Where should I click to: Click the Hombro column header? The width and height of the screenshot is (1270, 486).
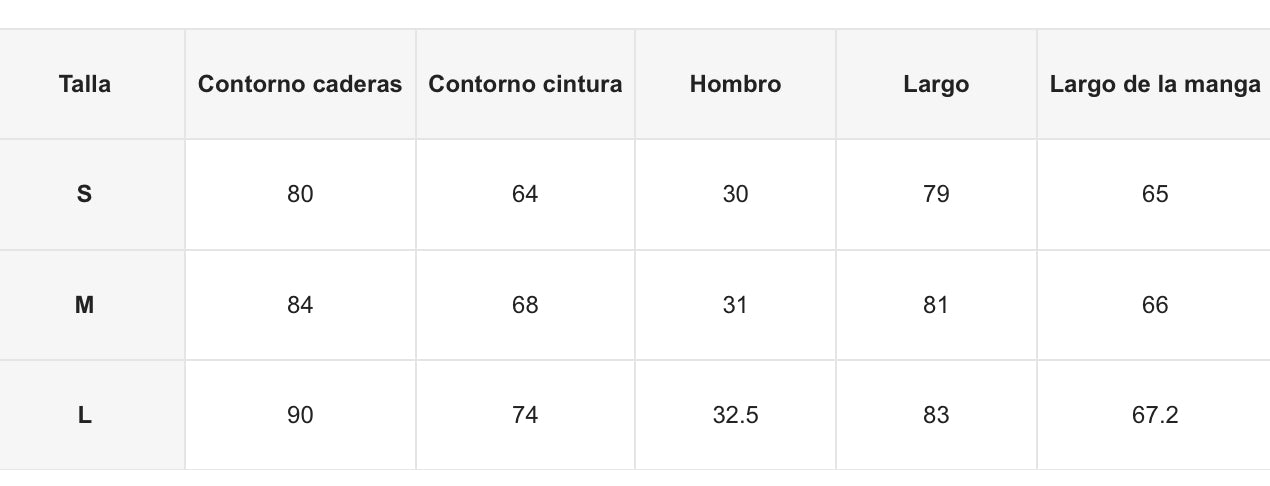[x=735, y=84]
